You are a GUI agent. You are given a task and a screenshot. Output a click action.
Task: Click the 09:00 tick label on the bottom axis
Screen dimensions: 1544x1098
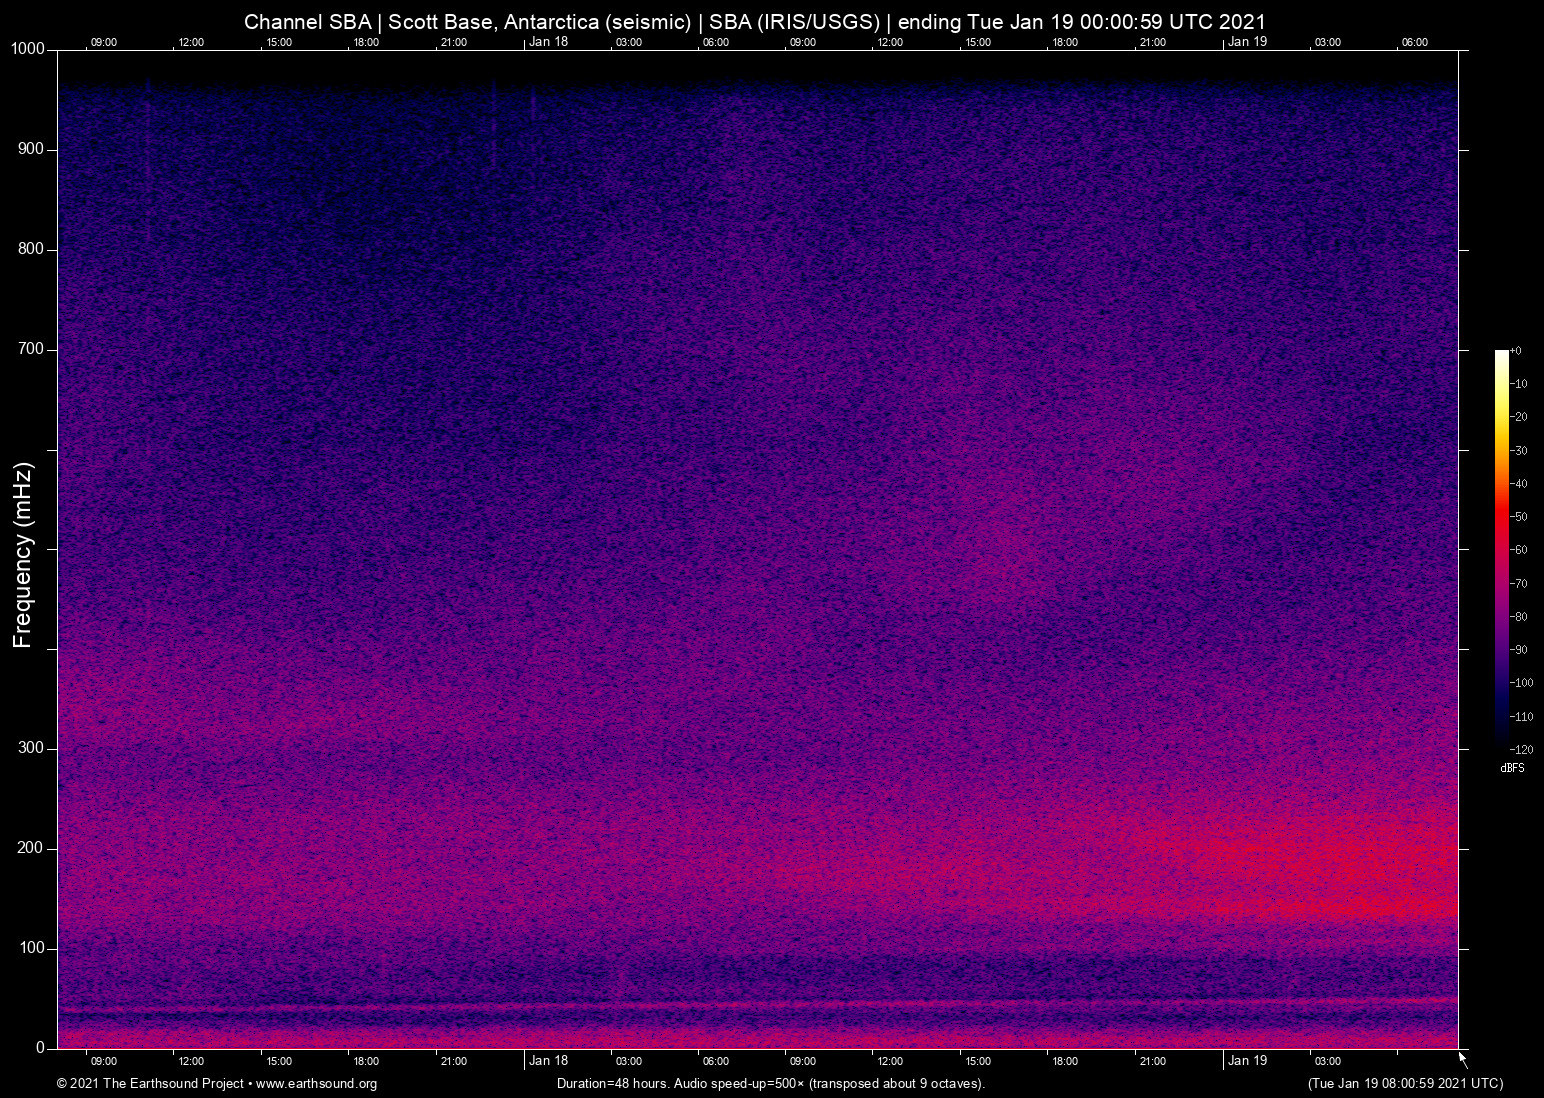point(103,1061)
